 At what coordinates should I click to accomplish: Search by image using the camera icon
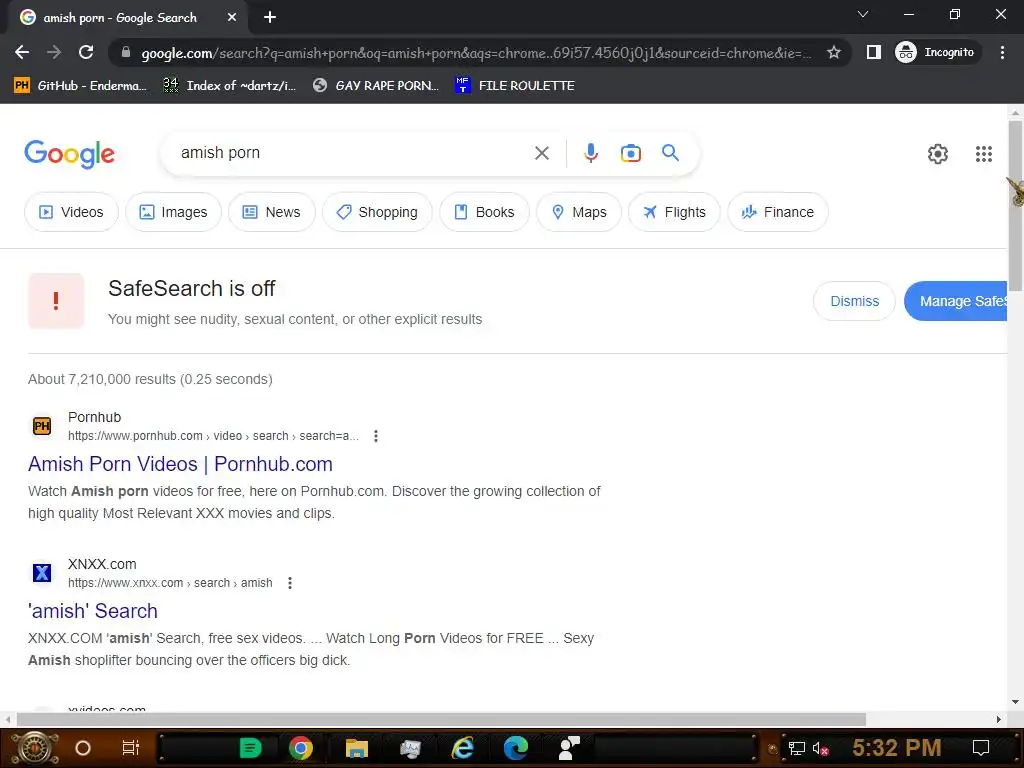[x=630, y=153]
